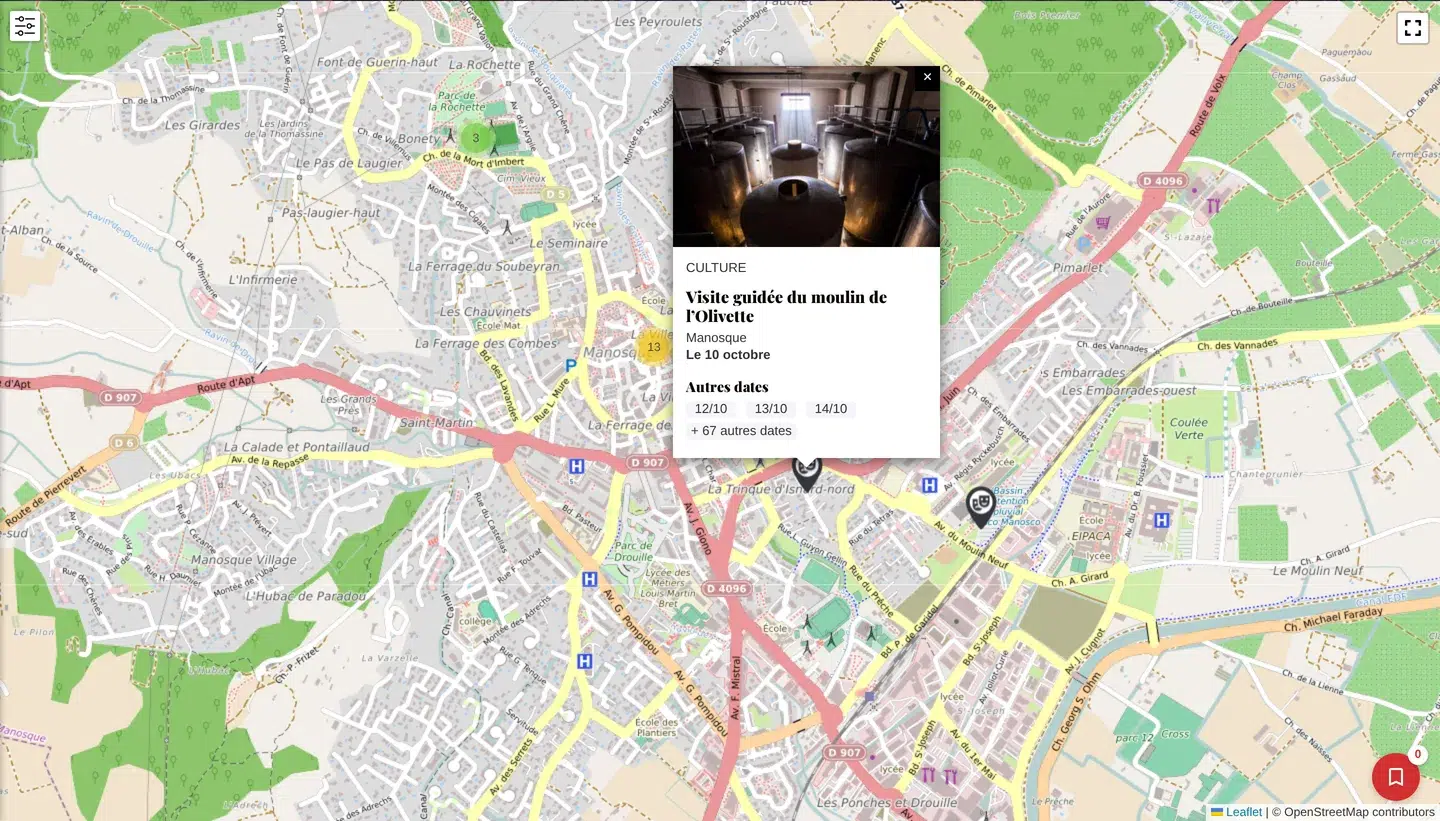Click the 'Les Chauvinets' label
The image size is (1440, 821).
tap(485, 312)
